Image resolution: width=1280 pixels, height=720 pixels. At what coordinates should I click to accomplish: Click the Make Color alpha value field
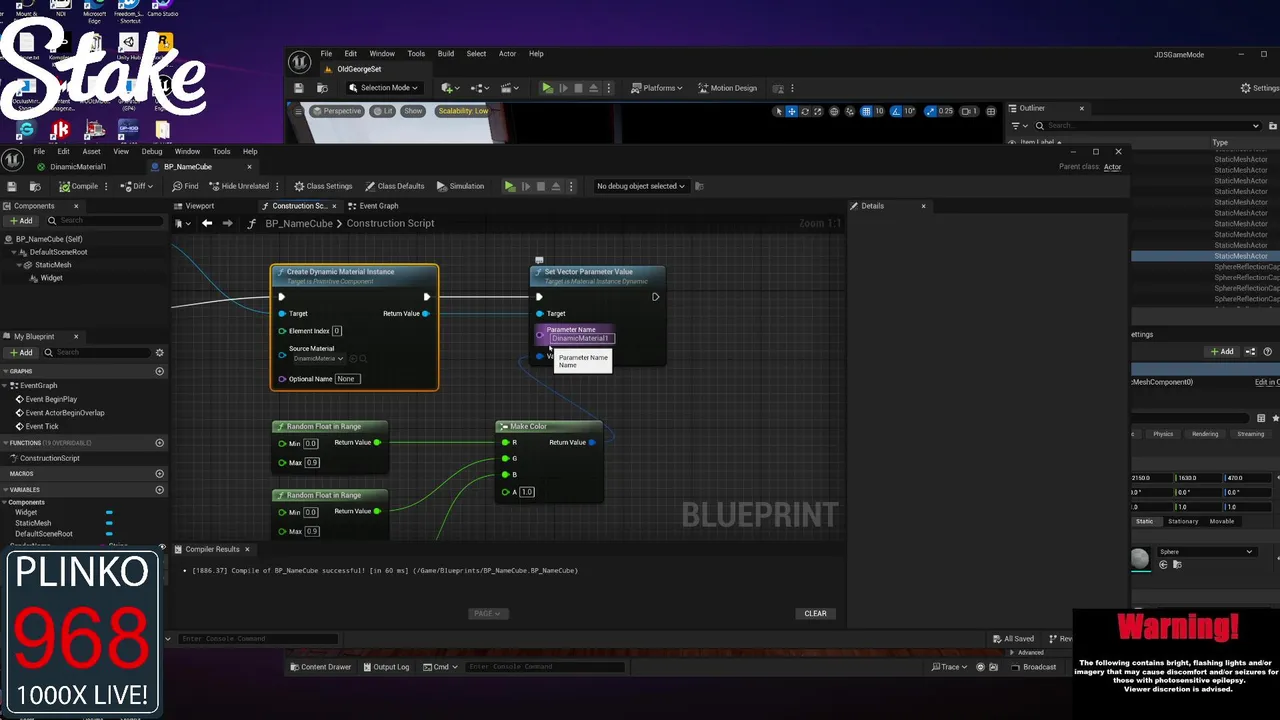[527, 492]
